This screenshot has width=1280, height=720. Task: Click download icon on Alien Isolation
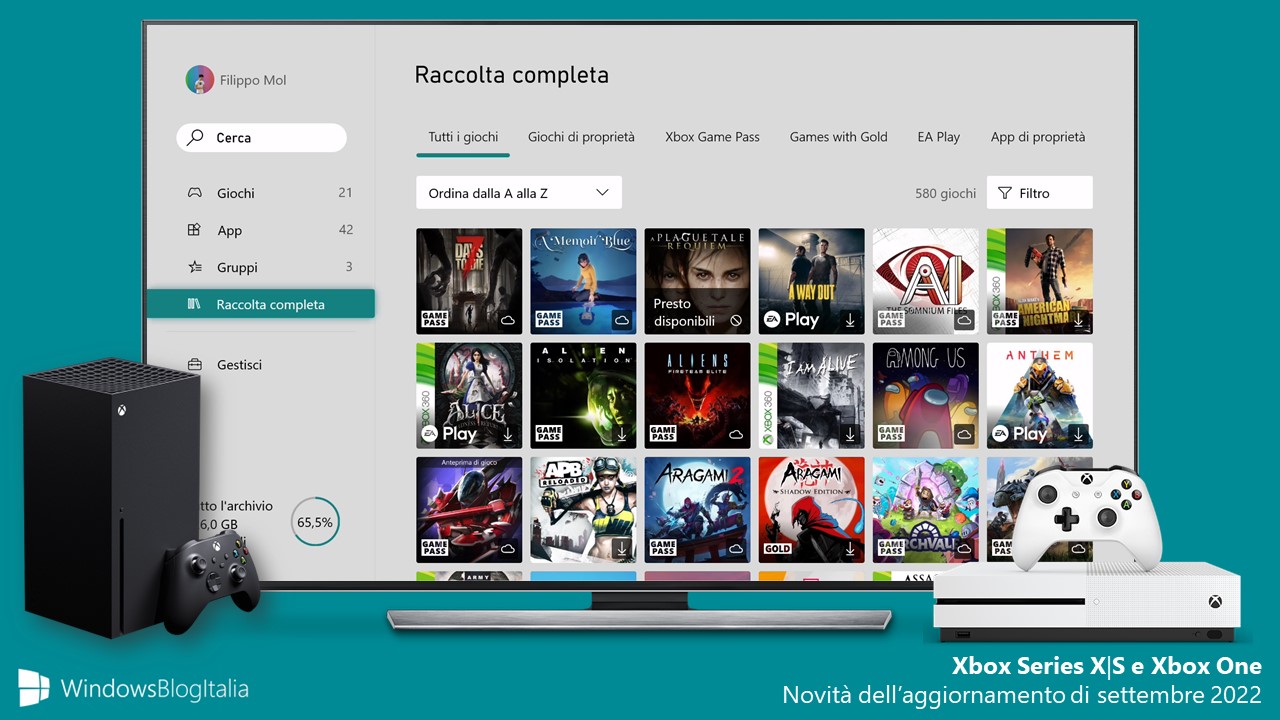(622, 434)
